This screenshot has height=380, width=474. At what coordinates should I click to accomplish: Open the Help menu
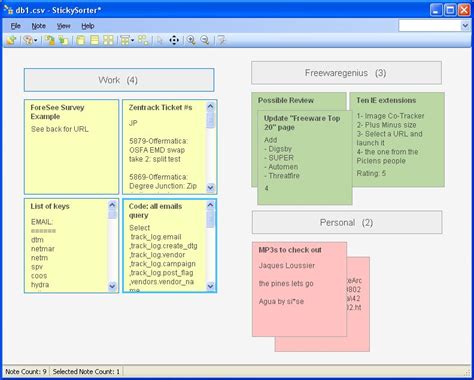[x=88, y=26]
